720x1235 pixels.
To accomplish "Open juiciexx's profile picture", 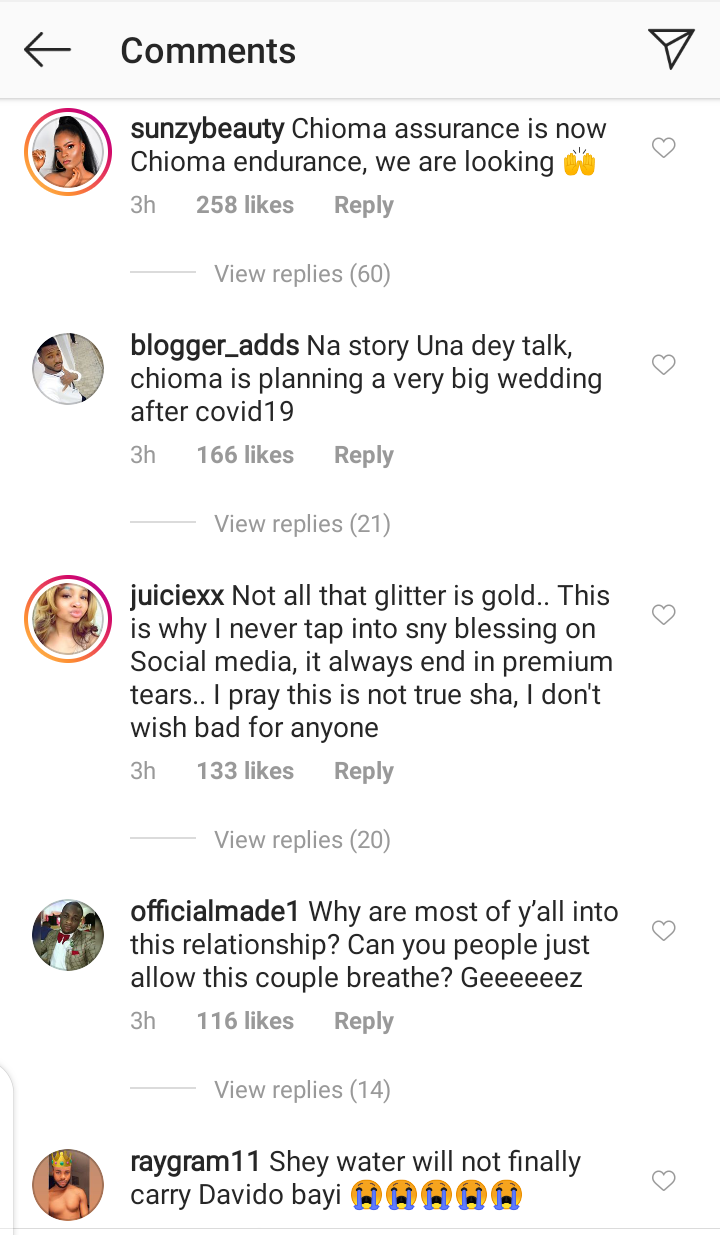I will point(68,619).
